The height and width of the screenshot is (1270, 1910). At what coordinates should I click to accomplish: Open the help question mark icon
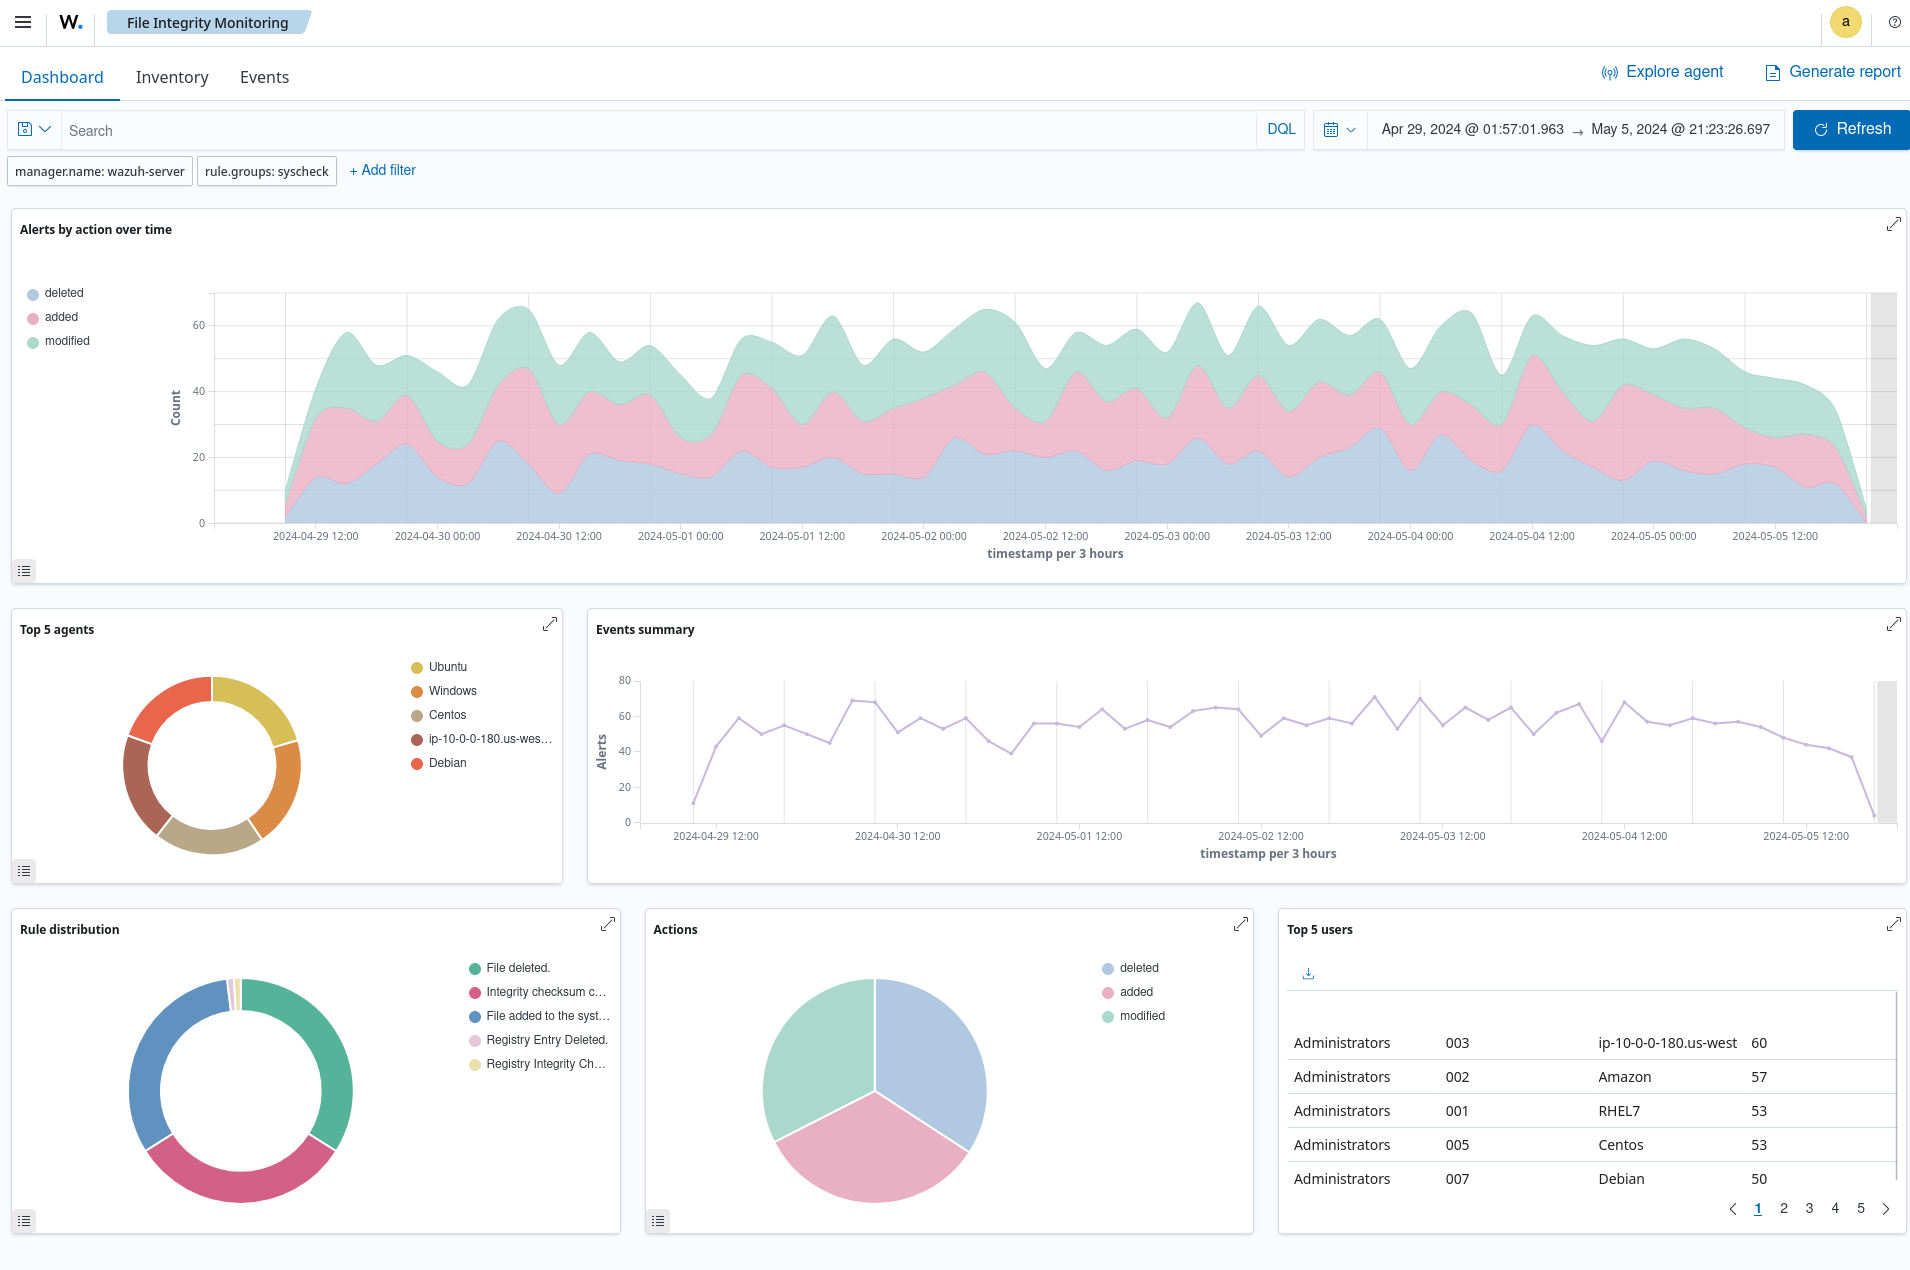click(x=1893, y=22)
